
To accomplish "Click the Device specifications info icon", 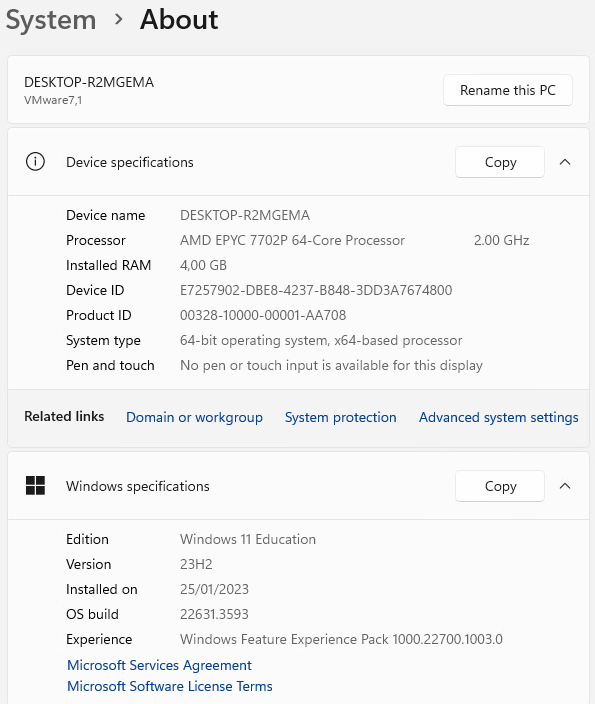I will tap(35, 162).
